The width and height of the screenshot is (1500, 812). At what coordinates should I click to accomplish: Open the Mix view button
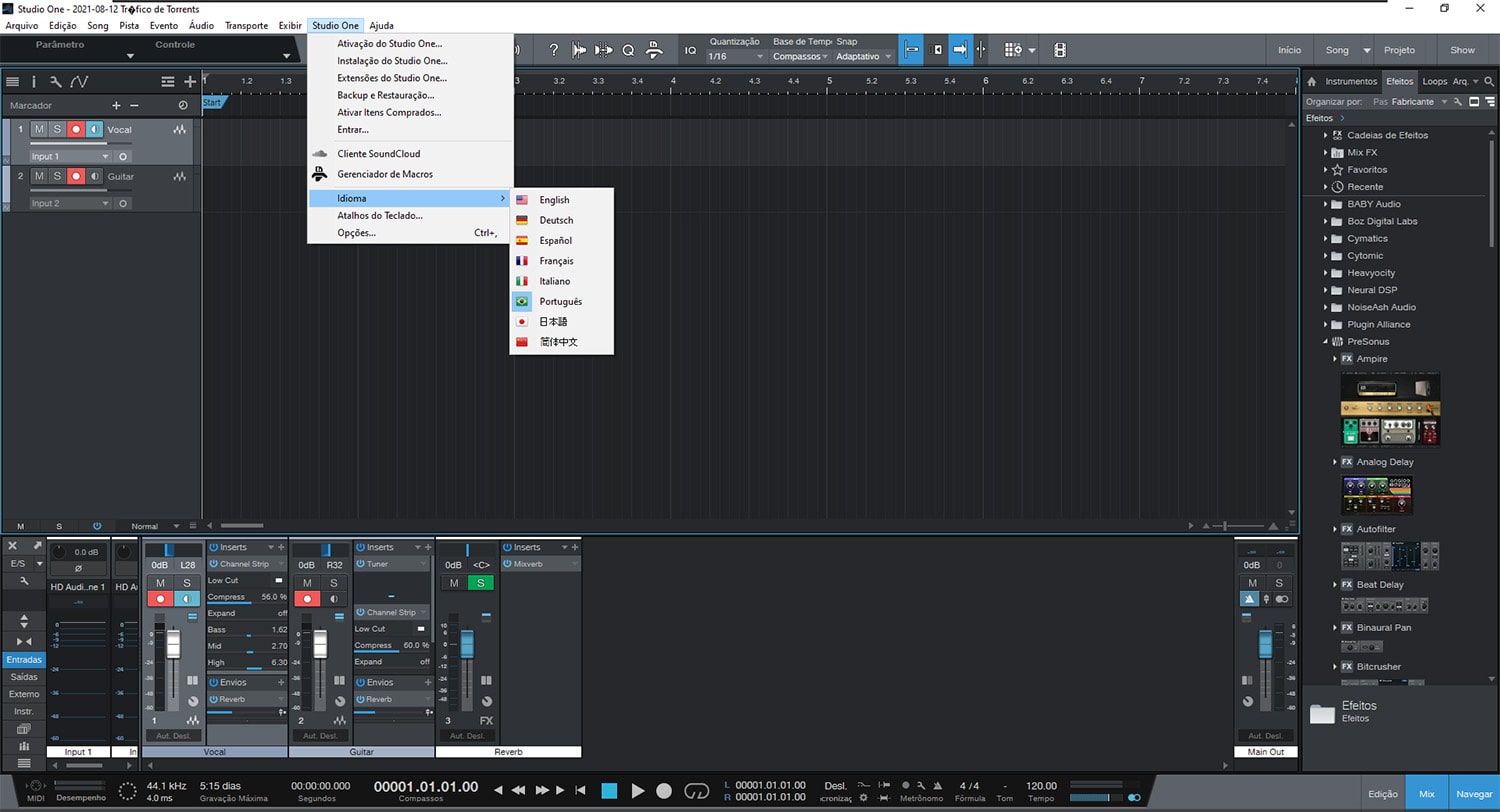(1427, 793)
